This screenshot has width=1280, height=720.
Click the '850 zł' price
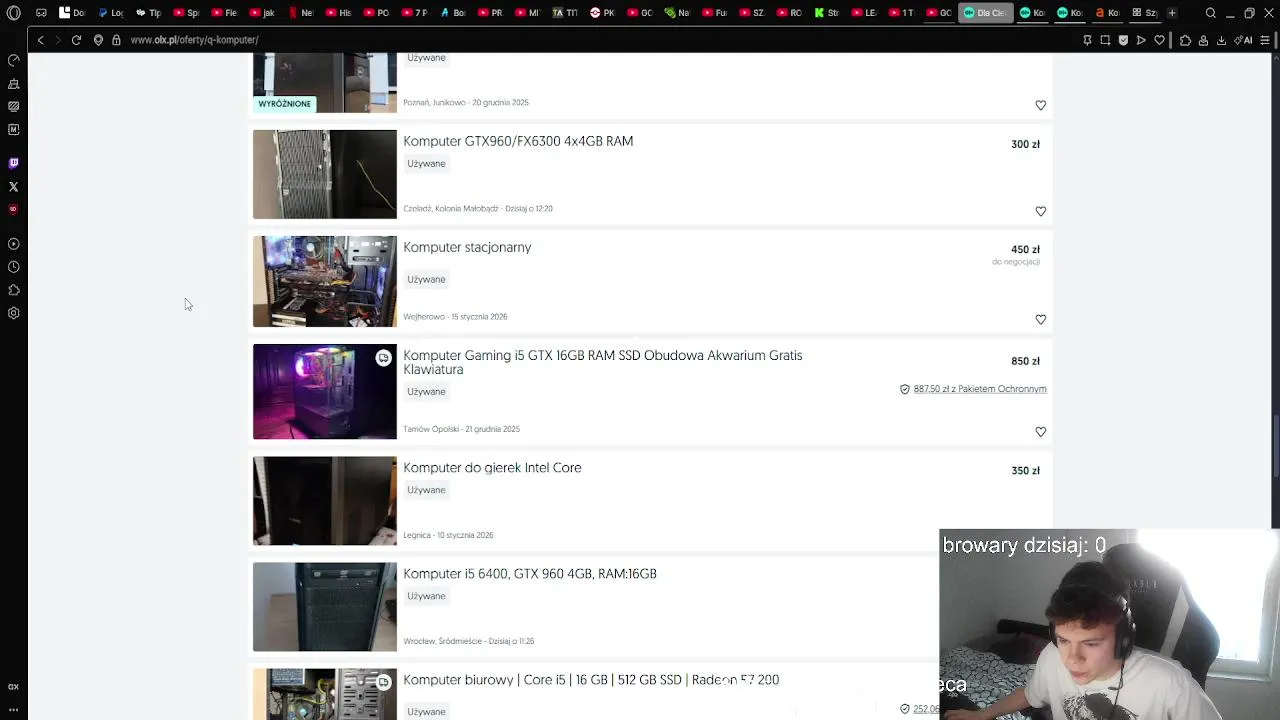point(1025,361)
